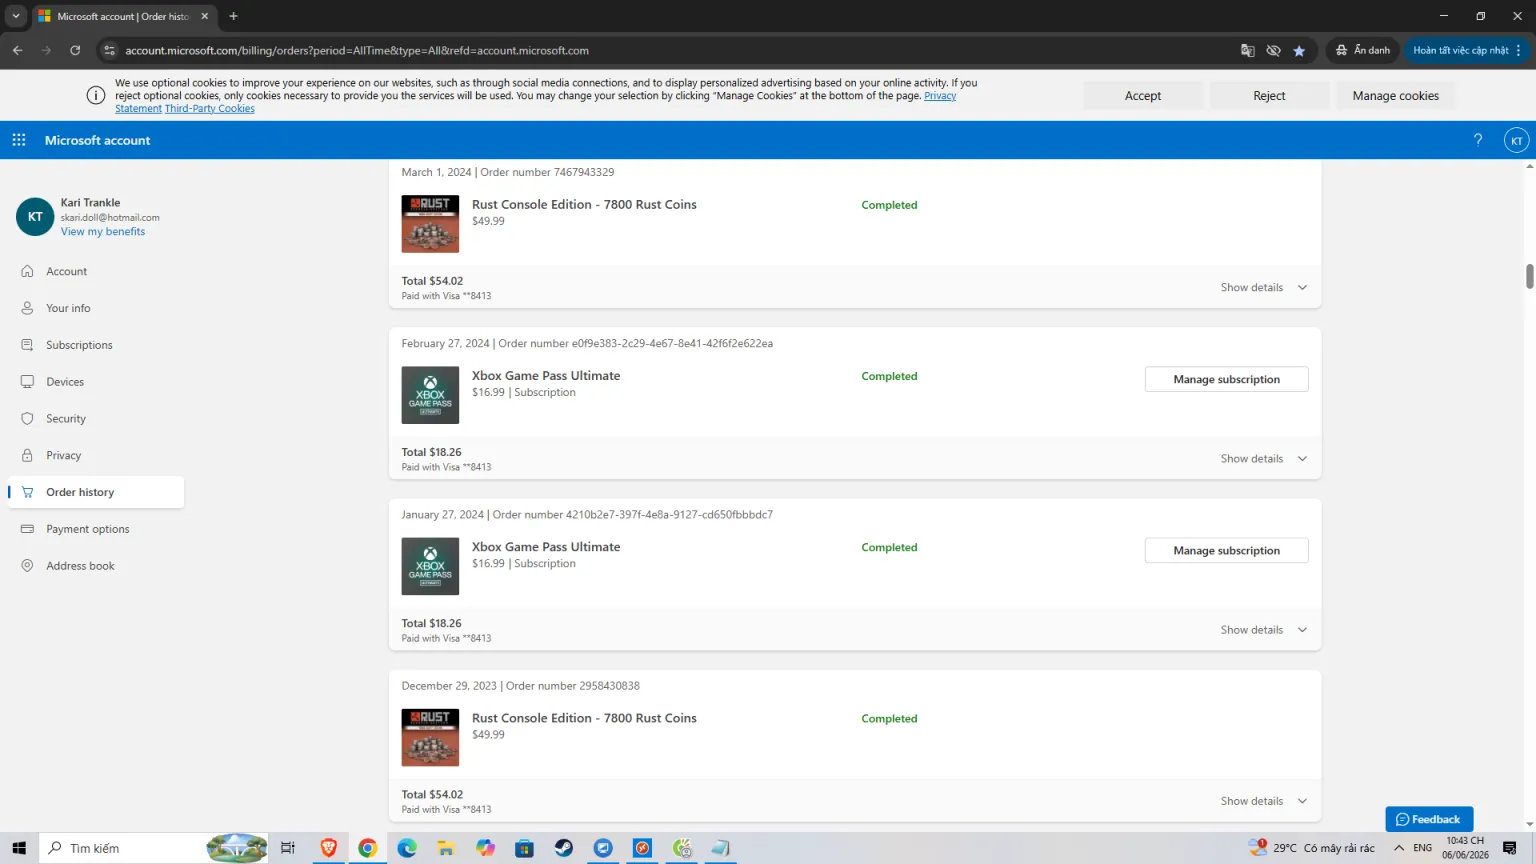Open a new browser tab
Screen dimensions: 1536x864
pos(233,16)
